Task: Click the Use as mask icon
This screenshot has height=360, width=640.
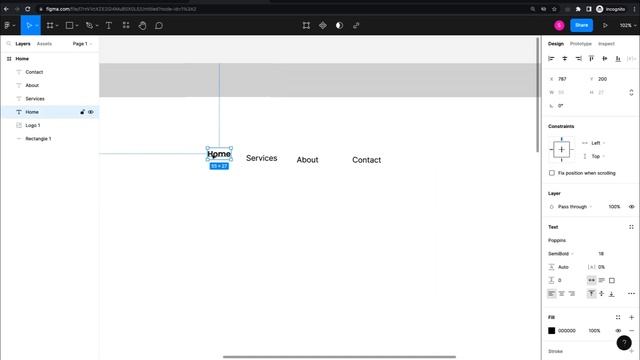Action: [x=339, y=25]
